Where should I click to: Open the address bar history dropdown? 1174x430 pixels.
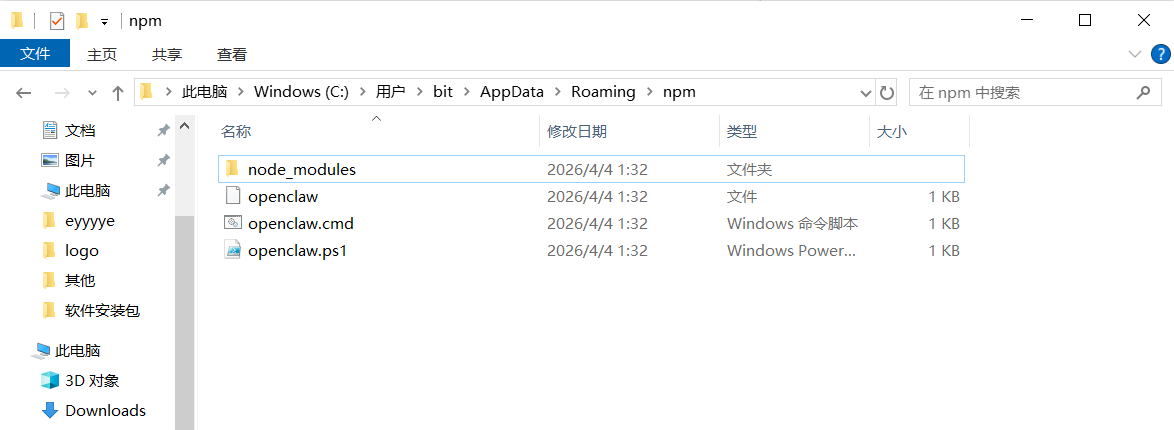[866, 93]
